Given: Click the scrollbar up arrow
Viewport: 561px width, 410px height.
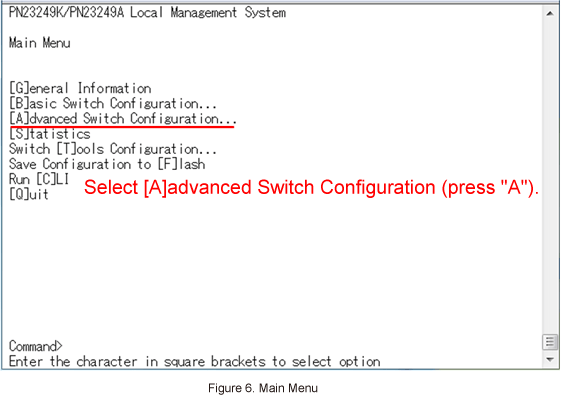Looking at the screenshot, I should coord(550,14).
